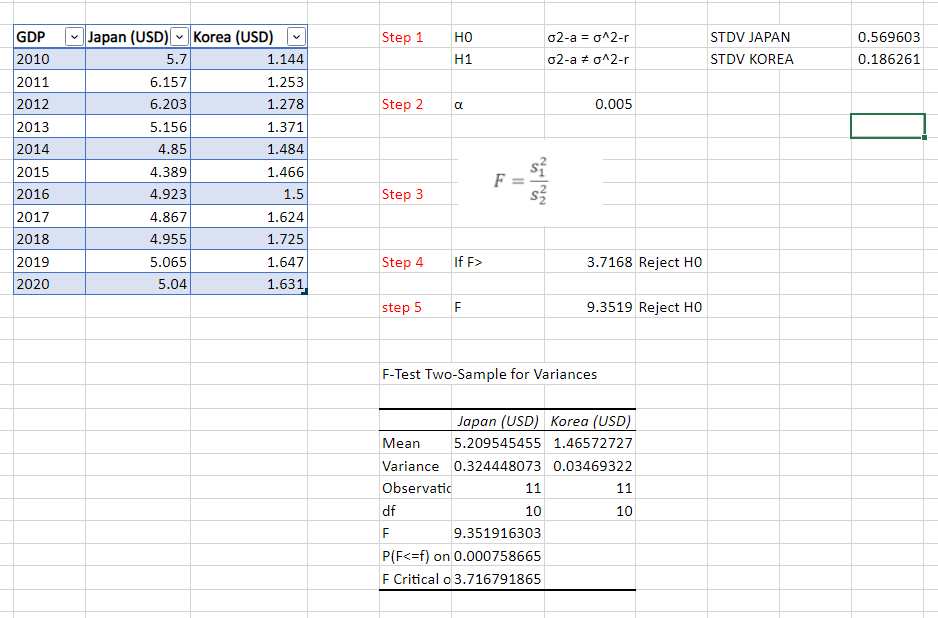Open the Korea (USD) filter dropdown

[x=296, y=36]
